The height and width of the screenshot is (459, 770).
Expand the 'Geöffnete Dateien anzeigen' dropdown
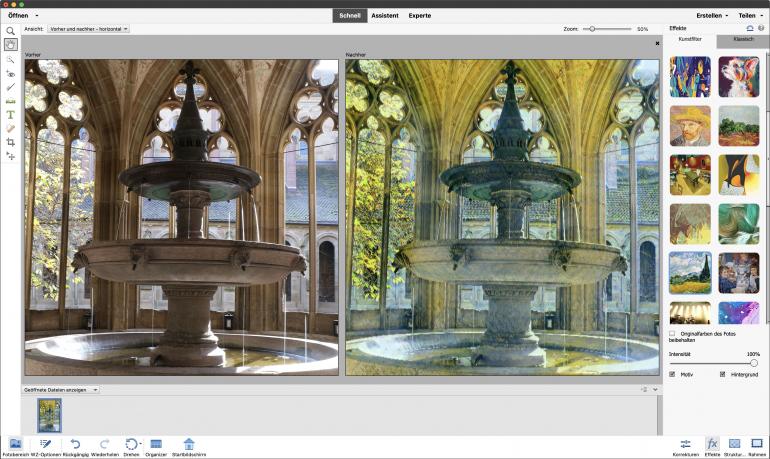(62, 389)
